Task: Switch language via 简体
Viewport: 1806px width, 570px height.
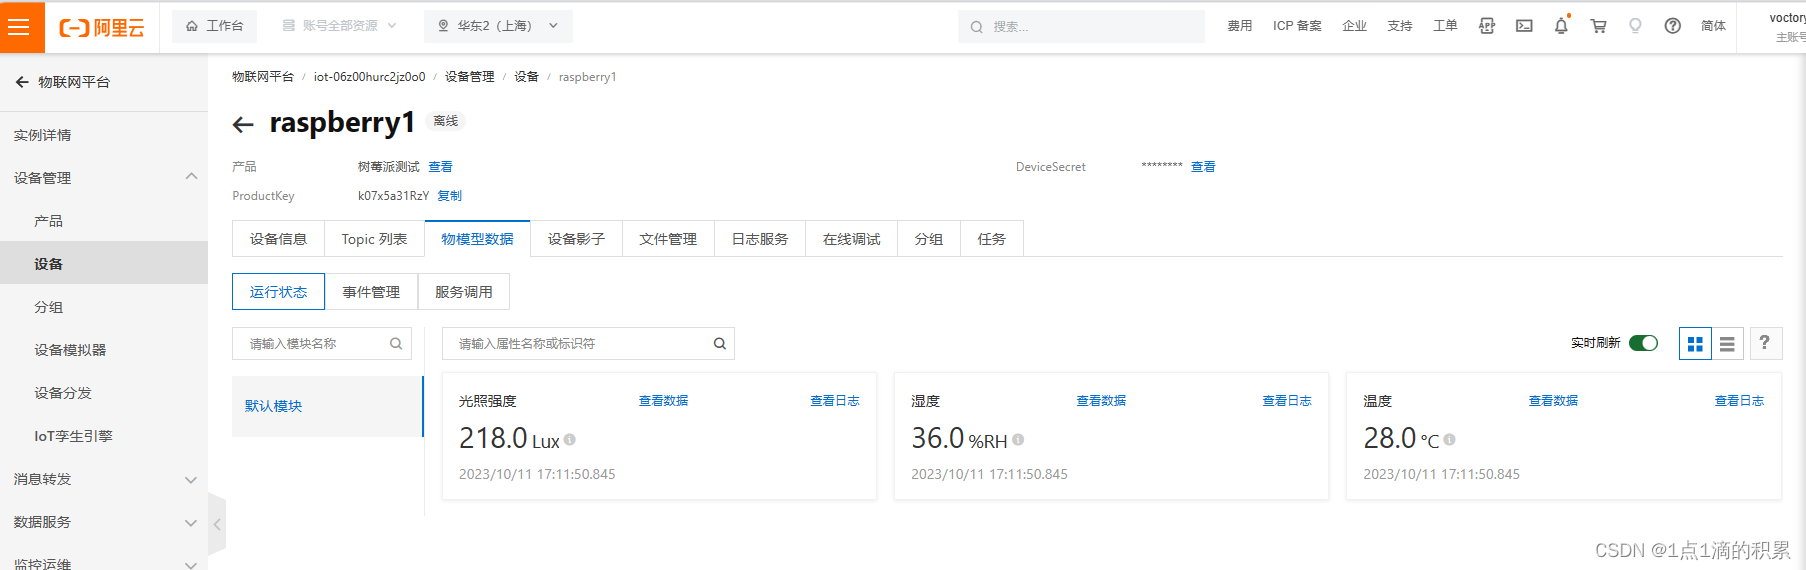Action: (x=1713, y=26)
